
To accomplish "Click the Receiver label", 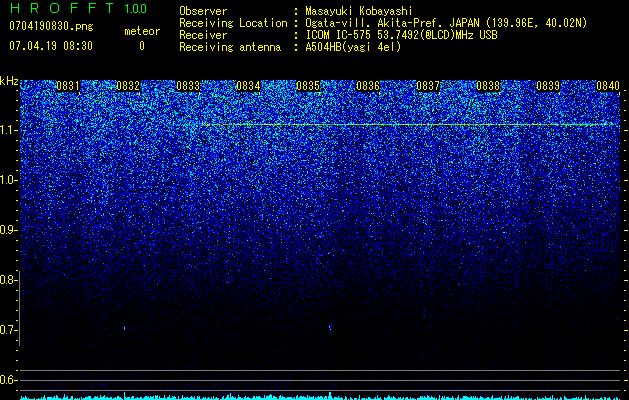I will click(x=203, y=35).
